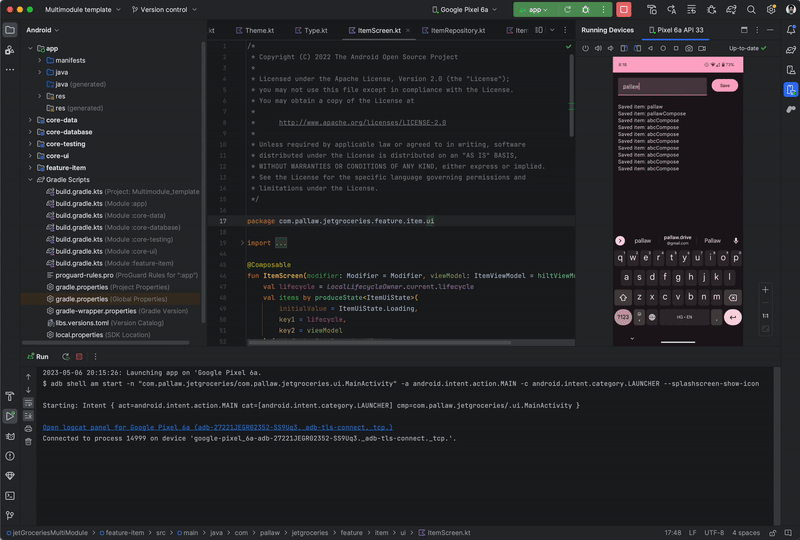The height and width of the screenshot is (540, 800).
Task: Open App Quality Insights gem icon
Action: click(10, 476)
